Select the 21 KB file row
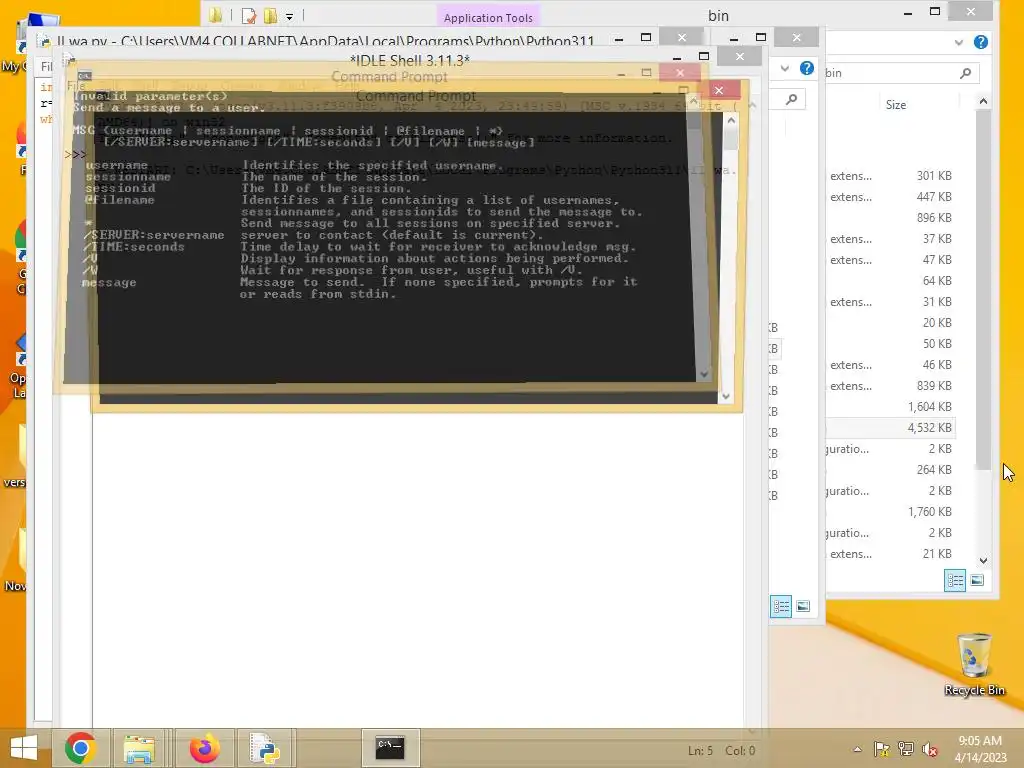This screenshot has width=1024, height=768. click(x=891, y=554)
